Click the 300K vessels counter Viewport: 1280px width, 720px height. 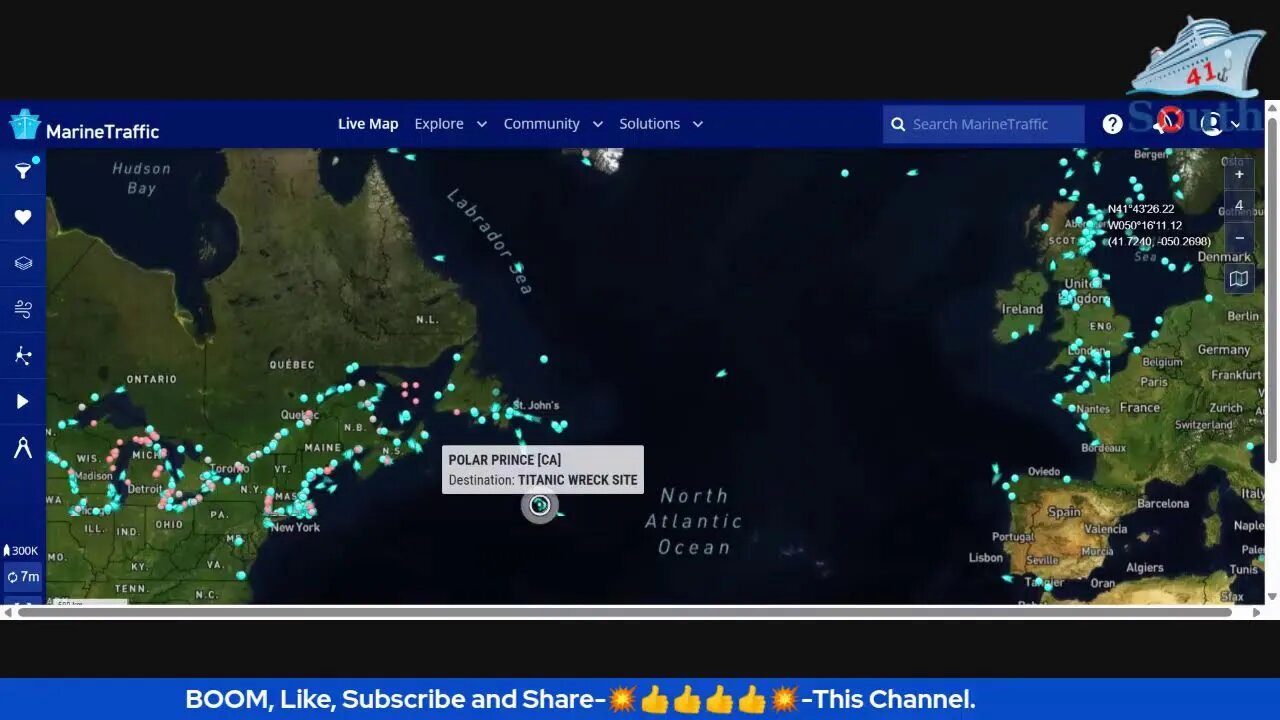22,551
